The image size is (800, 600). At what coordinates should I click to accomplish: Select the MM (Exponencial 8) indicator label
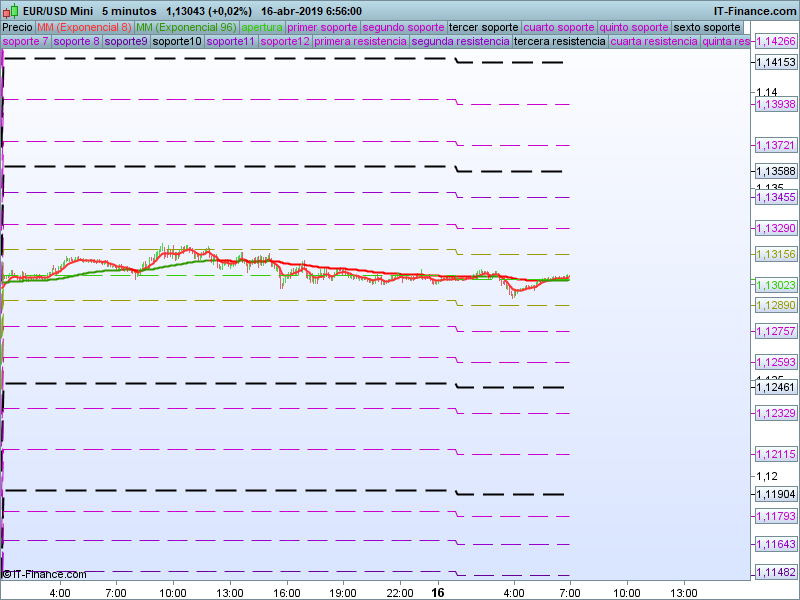click(x=83, y=27)
